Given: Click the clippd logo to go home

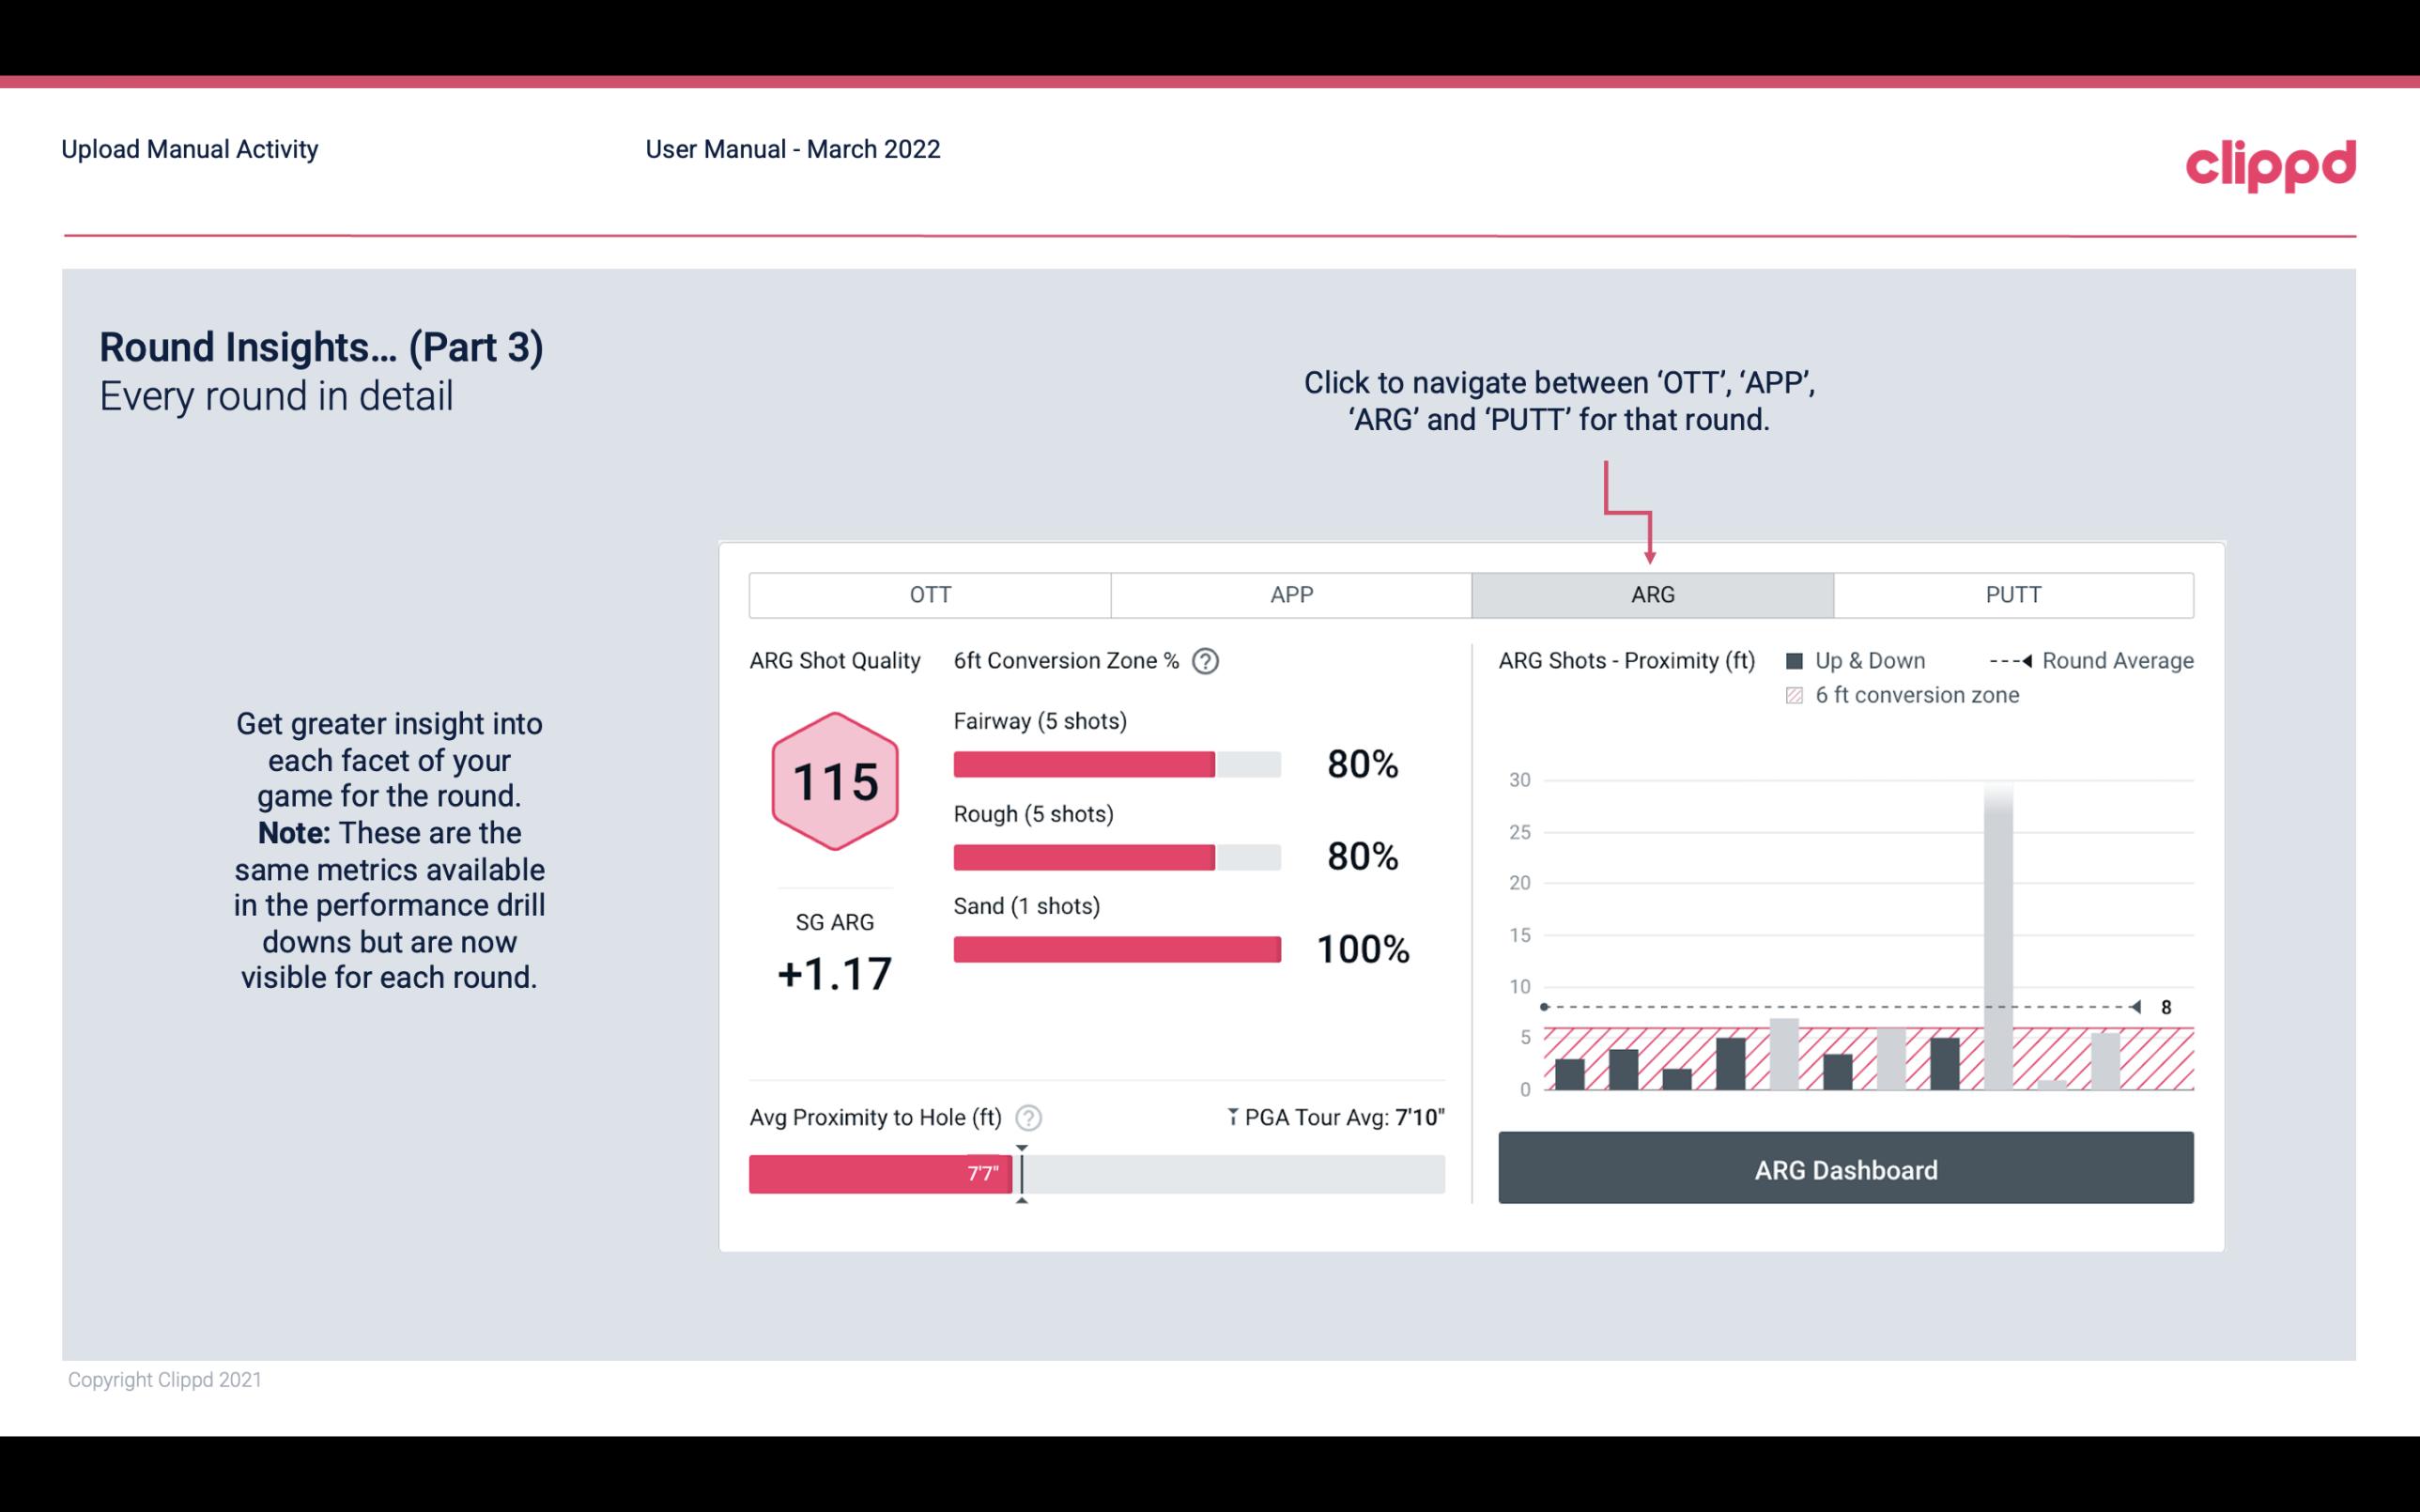Looking at the screenshot, I should pyautogui.click(x=2269, y=161).
